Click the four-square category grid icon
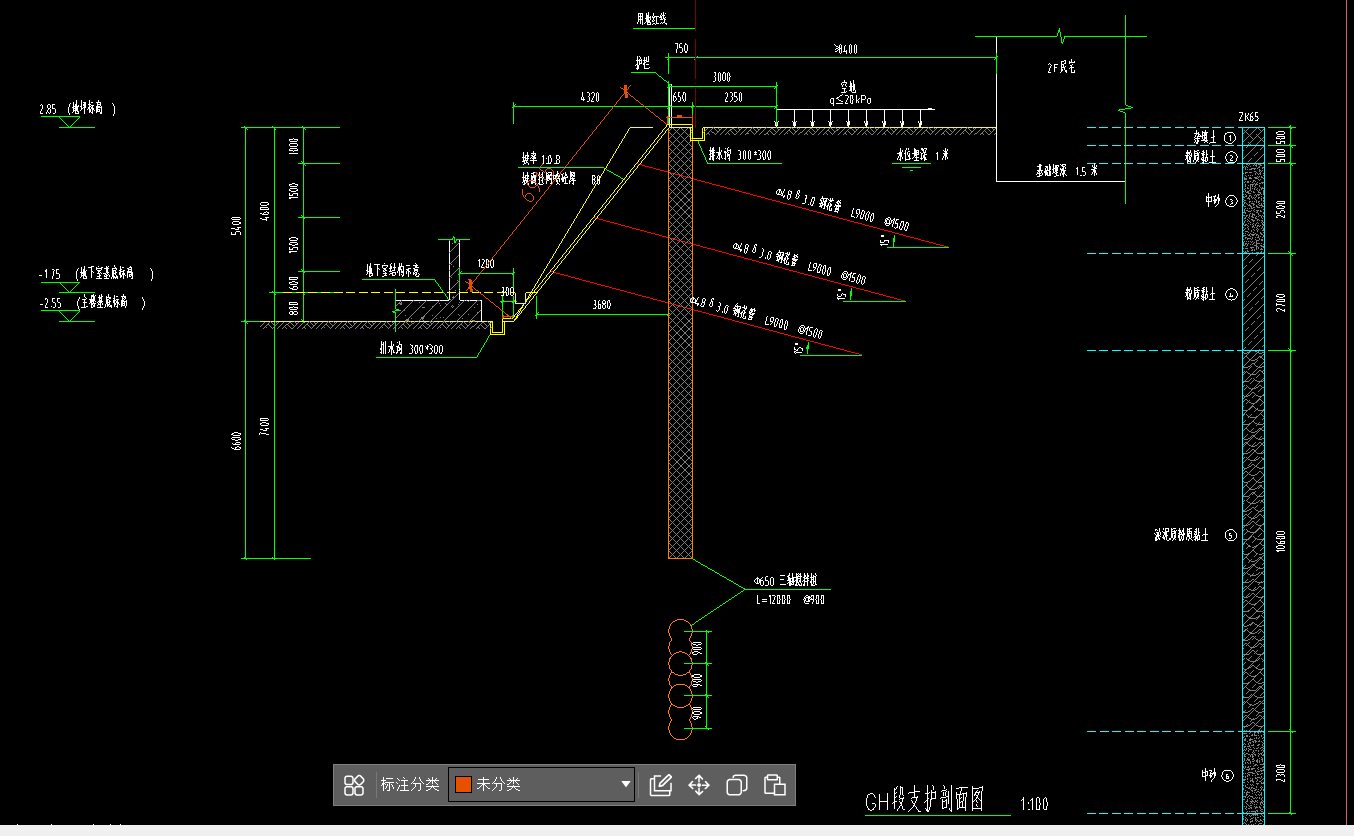 pyautogui.click(x=354, y=785)
